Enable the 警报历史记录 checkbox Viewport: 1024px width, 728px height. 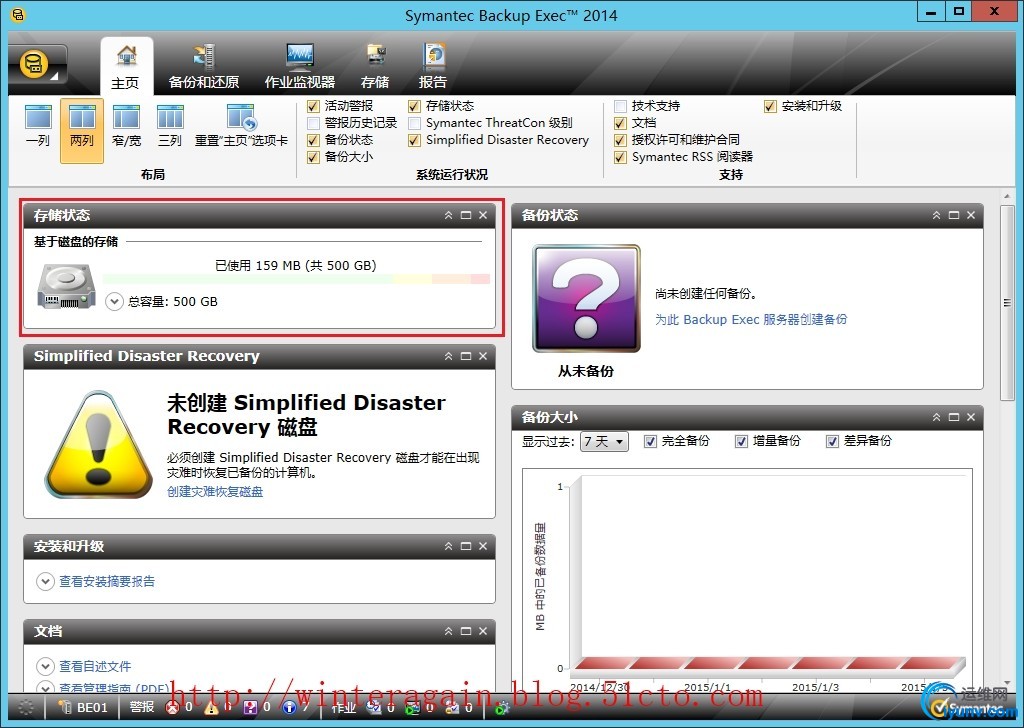(313, 123)
